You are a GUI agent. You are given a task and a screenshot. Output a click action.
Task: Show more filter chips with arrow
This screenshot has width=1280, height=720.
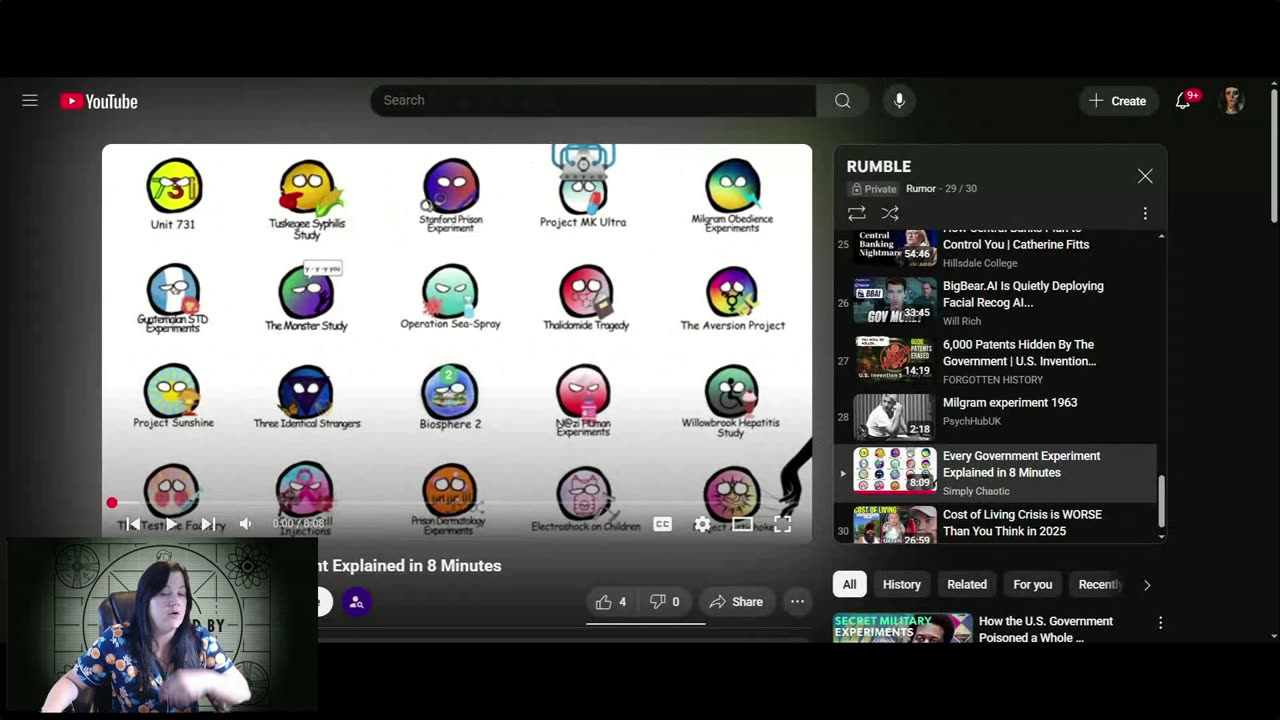[1147, 585]
